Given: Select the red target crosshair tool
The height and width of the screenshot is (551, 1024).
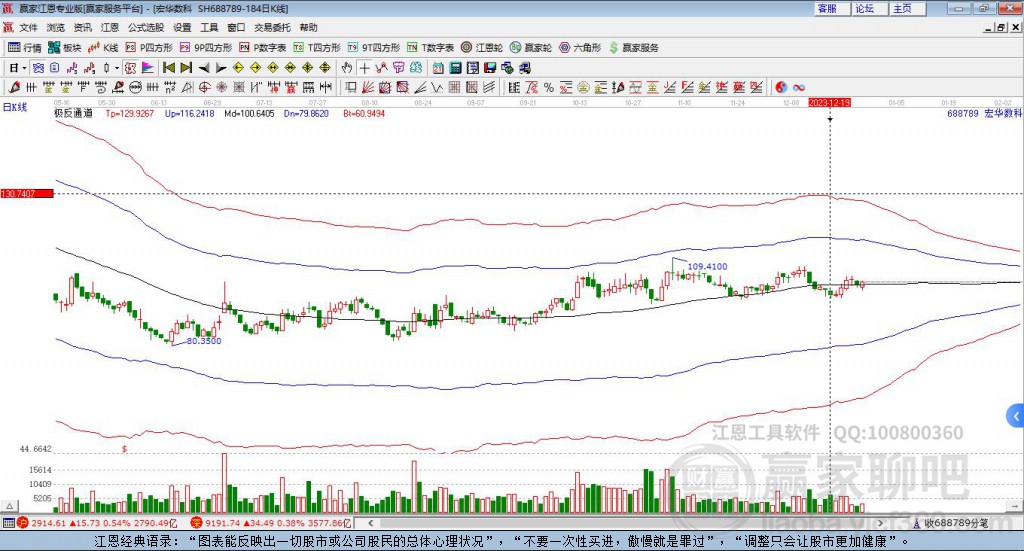Looking at the screenshot, I should tap(204, 87).
